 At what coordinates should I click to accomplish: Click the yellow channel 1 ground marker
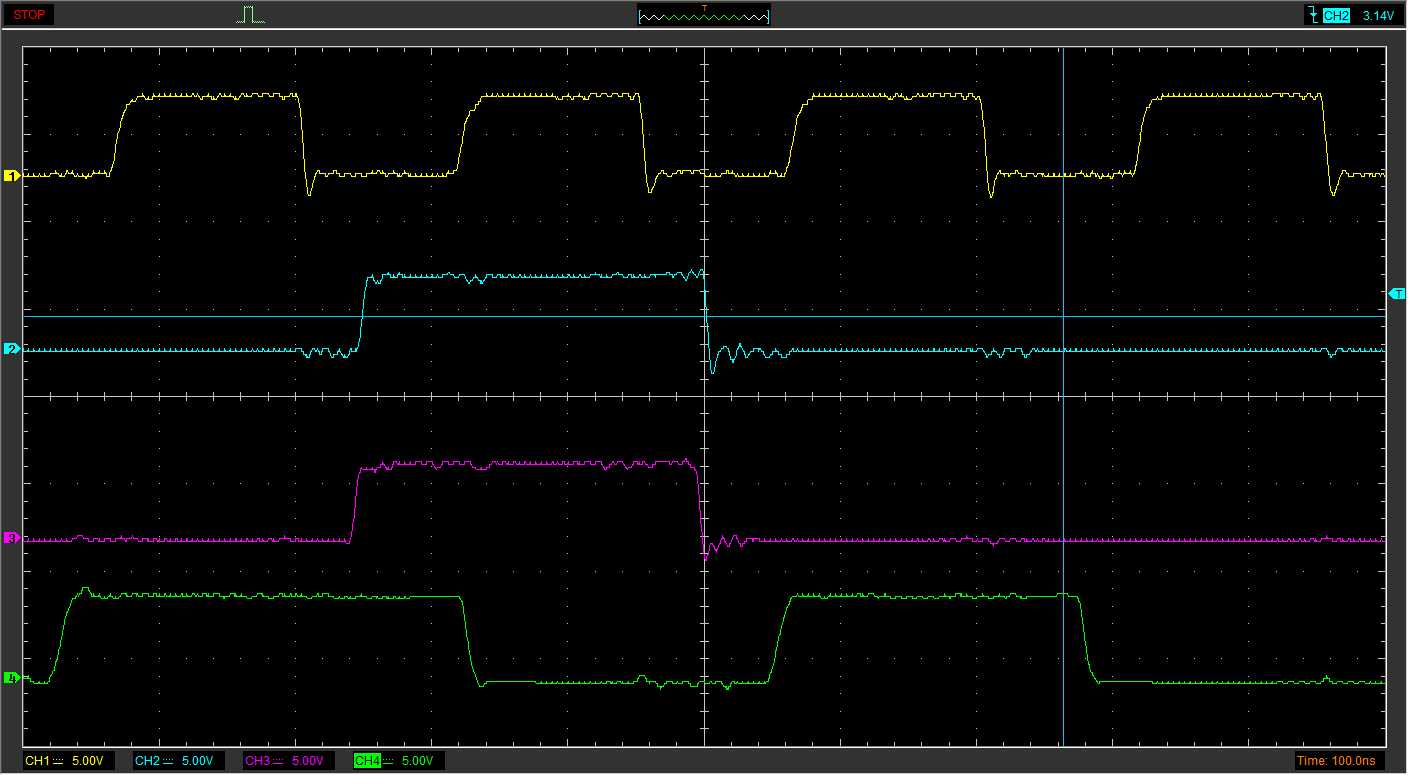12,176
